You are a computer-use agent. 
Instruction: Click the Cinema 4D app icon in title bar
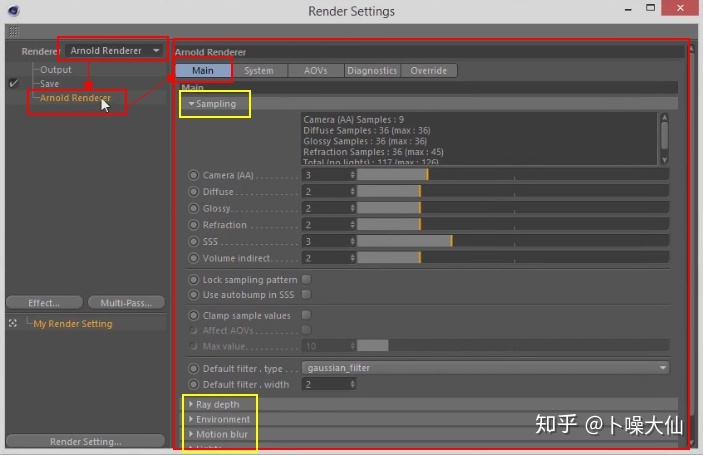coord(13,10)
